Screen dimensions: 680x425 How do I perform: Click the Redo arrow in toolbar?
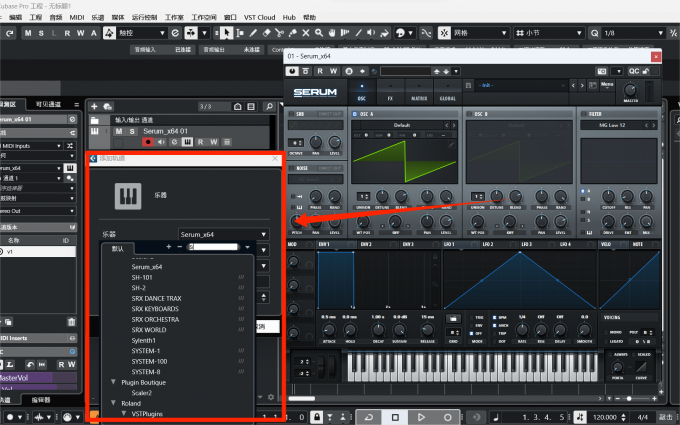(10, 33)
